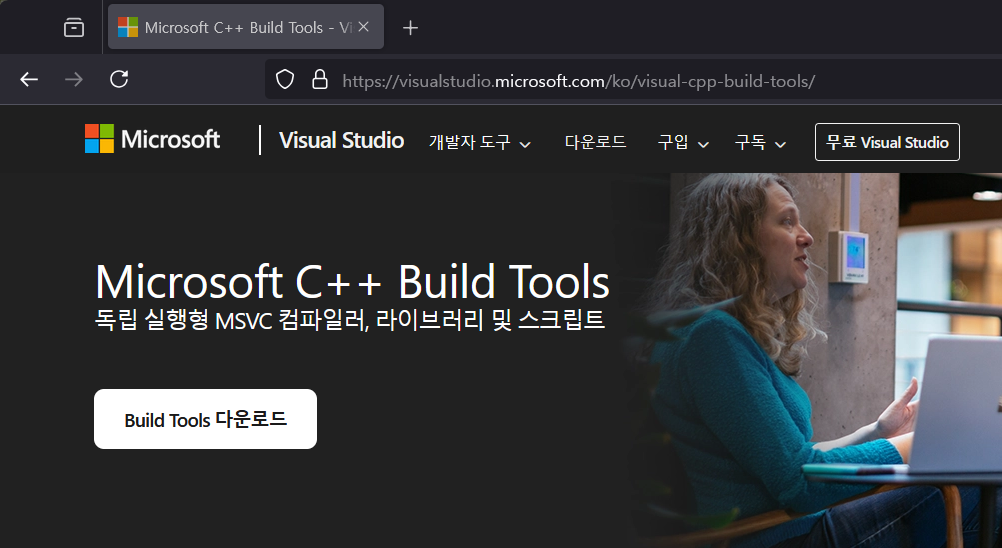Click Build Tools 다운로드 button
This screenshot has width=1002, height=548.
point(205,419)
